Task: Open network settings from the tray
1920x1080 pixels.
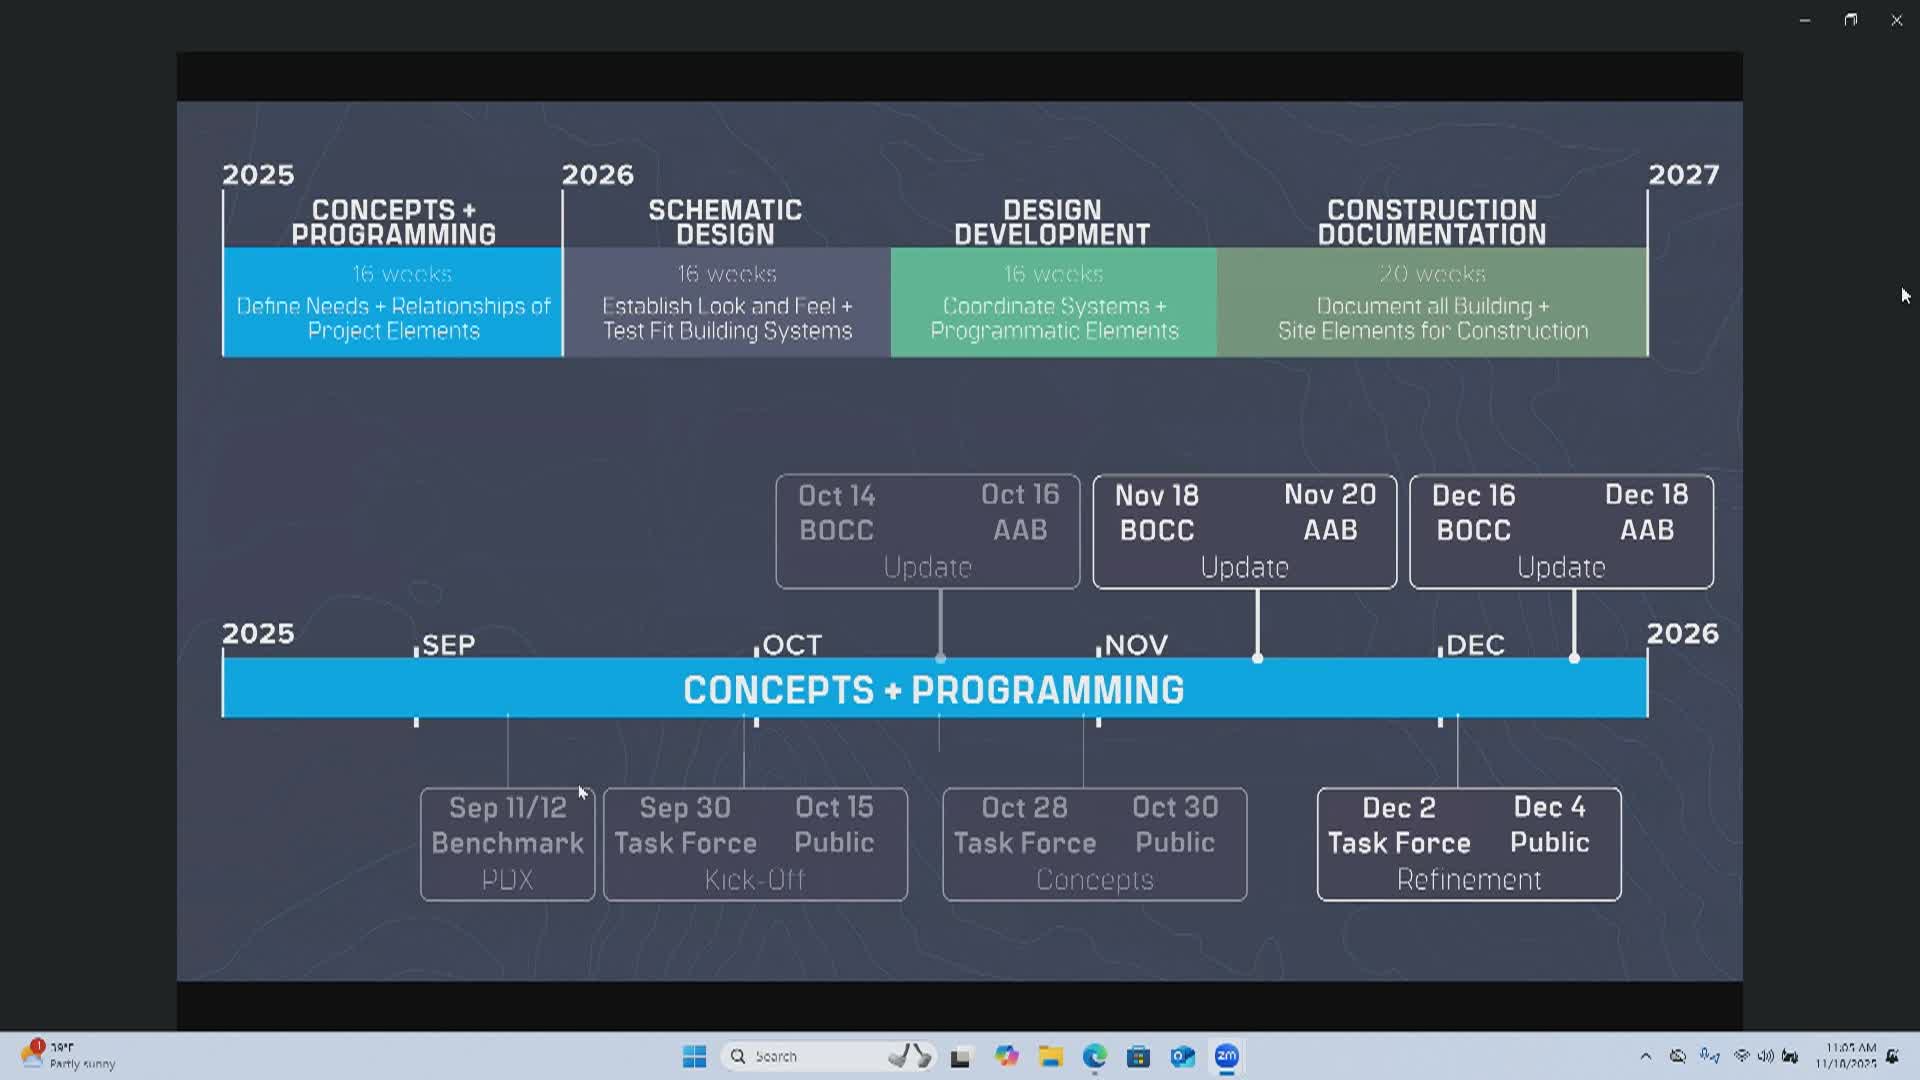Action: tap(1742, 1056)
